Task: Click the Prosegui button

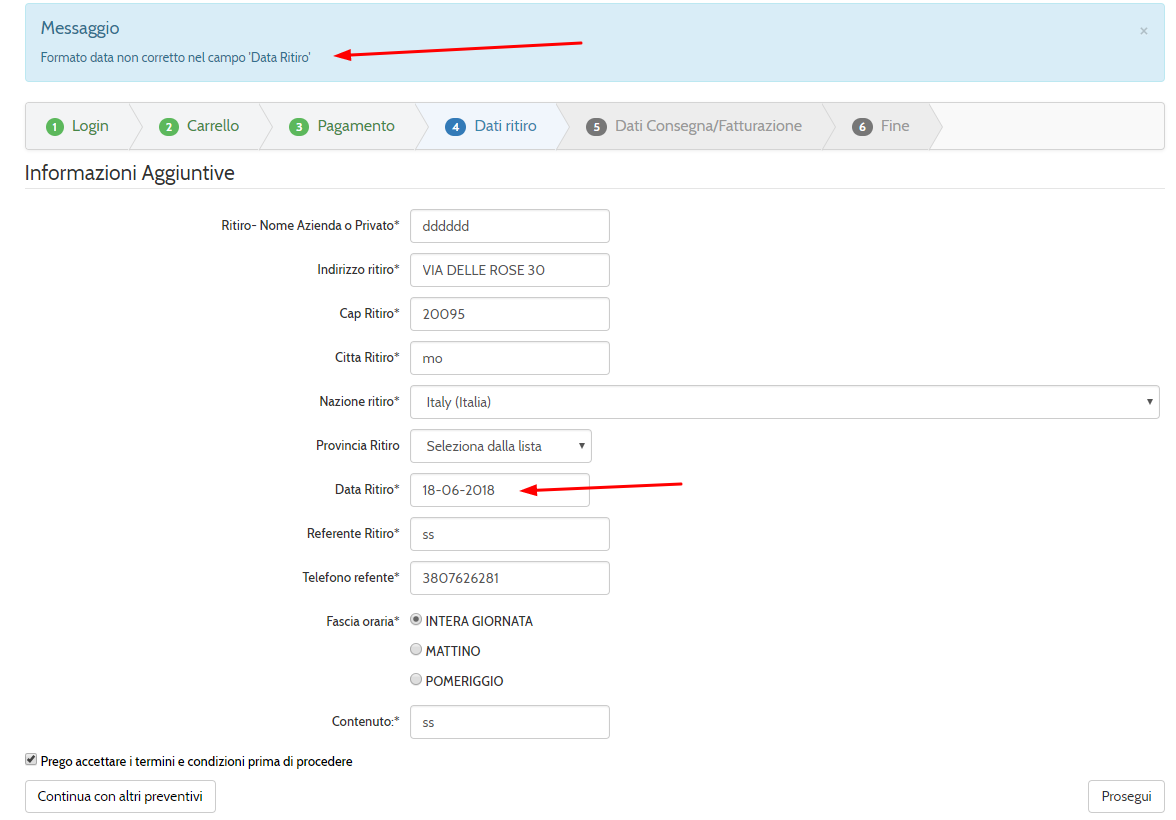Action: coord(1126,796)
